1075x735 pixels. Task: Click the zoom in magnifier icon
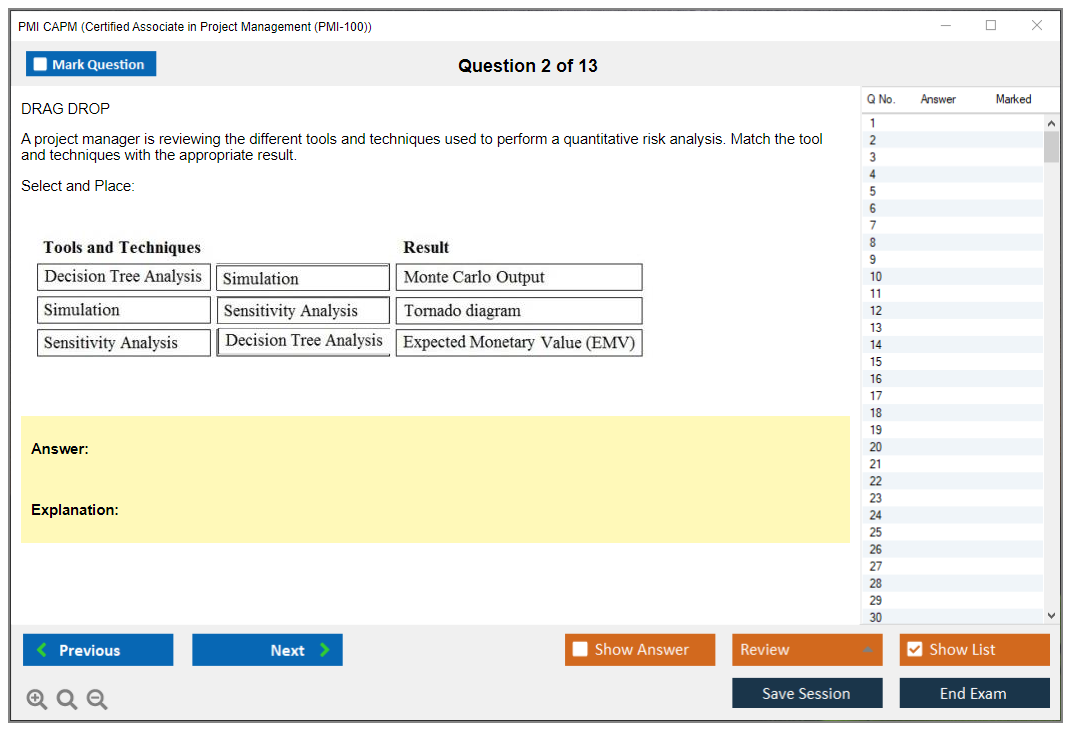37,700
